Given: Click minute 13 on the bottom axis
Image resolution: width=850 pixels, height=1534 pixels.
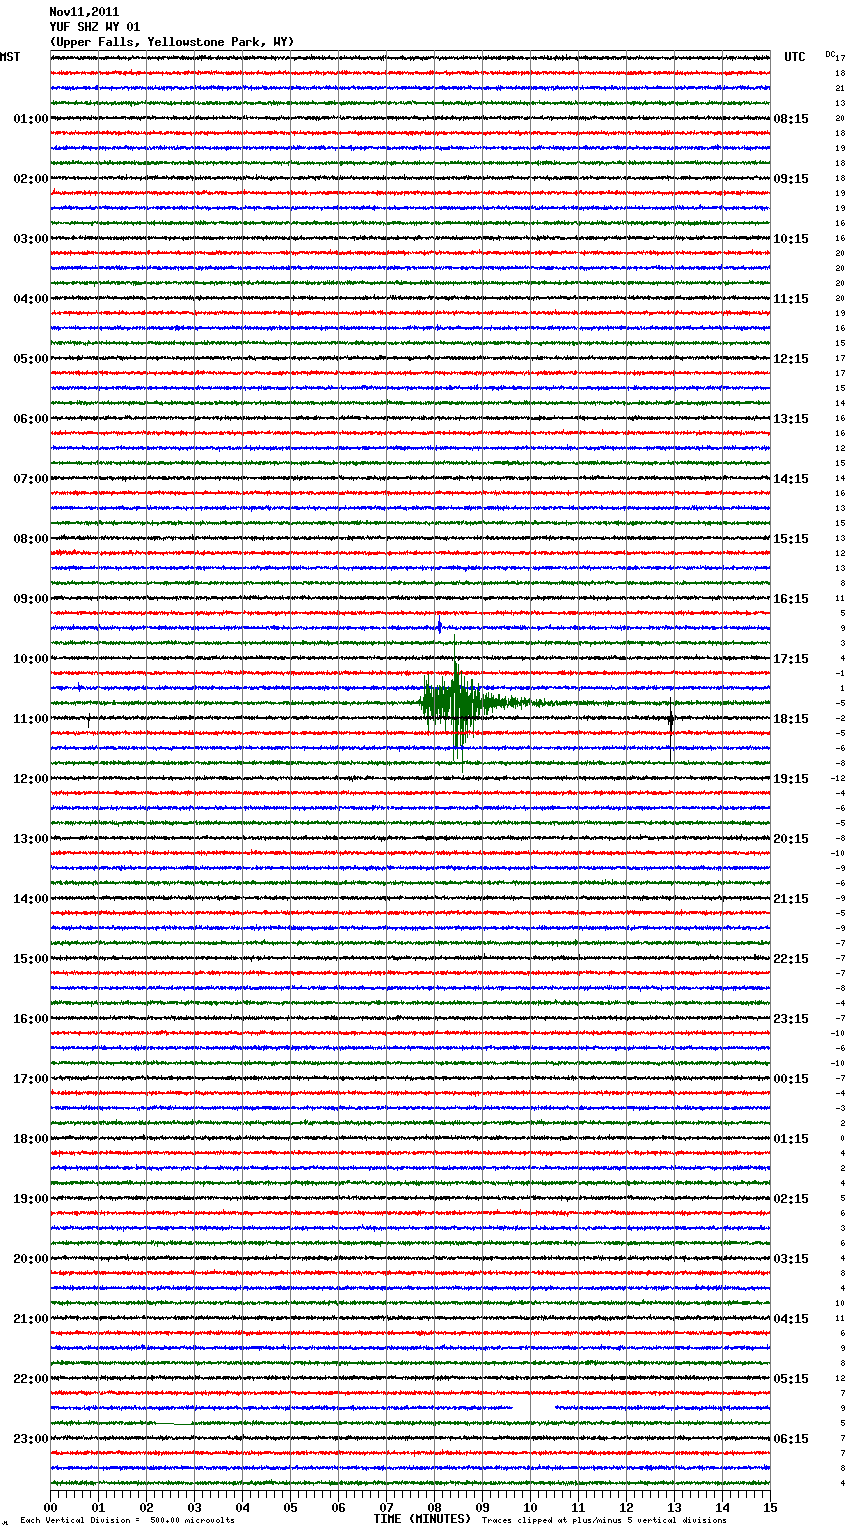Looking at the screenshot, I should [674, 1507].
